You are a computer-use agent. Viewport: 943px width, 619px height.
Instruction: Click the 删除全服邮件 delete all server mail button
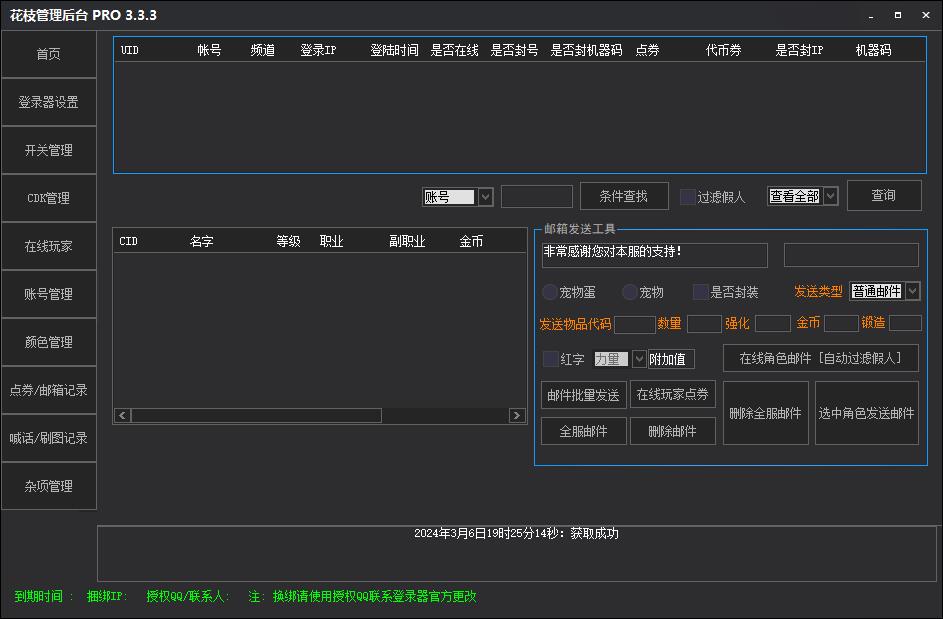pyautogui.click(x=766, y=412)
